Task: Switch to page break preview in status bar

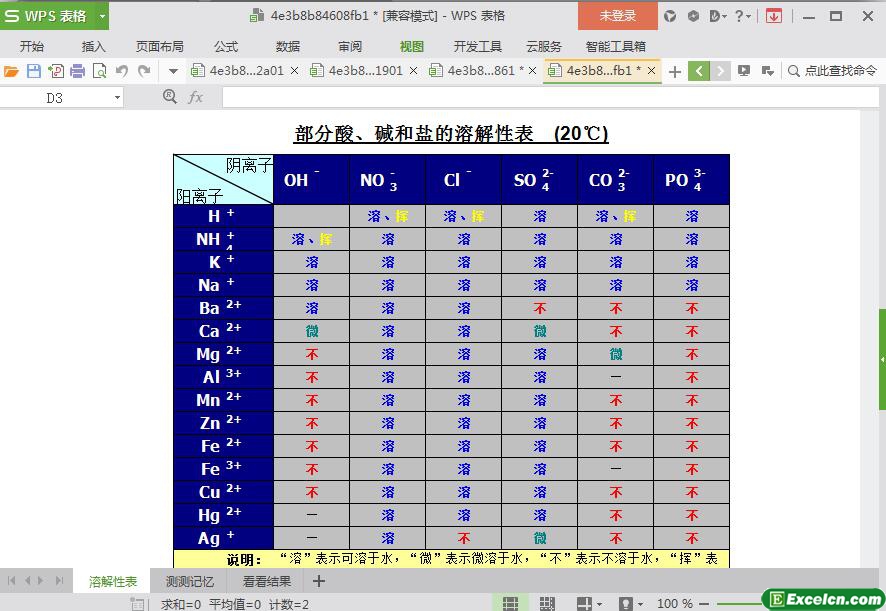Action: [x=547, y=603]
